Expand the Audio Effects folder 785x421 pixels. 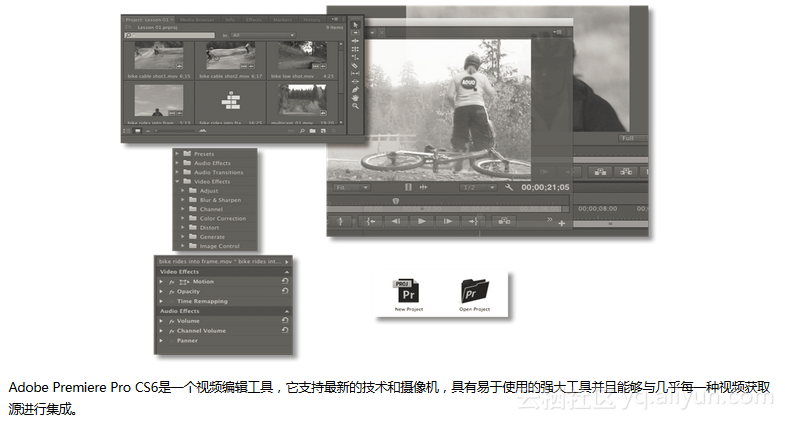(x=177, y=163)
